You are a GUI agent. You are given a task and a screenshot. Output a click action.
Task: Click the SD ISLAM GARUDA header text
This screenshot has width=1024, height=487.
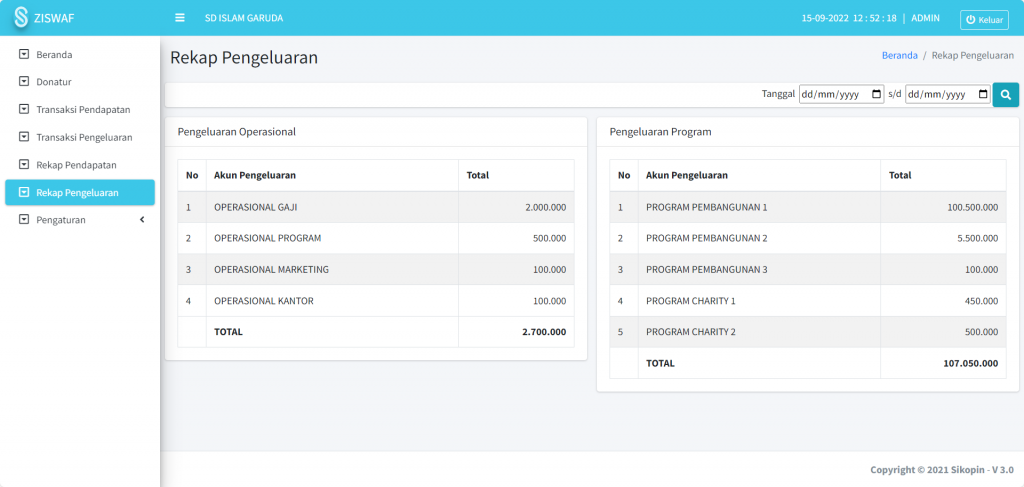pos(244,18)
